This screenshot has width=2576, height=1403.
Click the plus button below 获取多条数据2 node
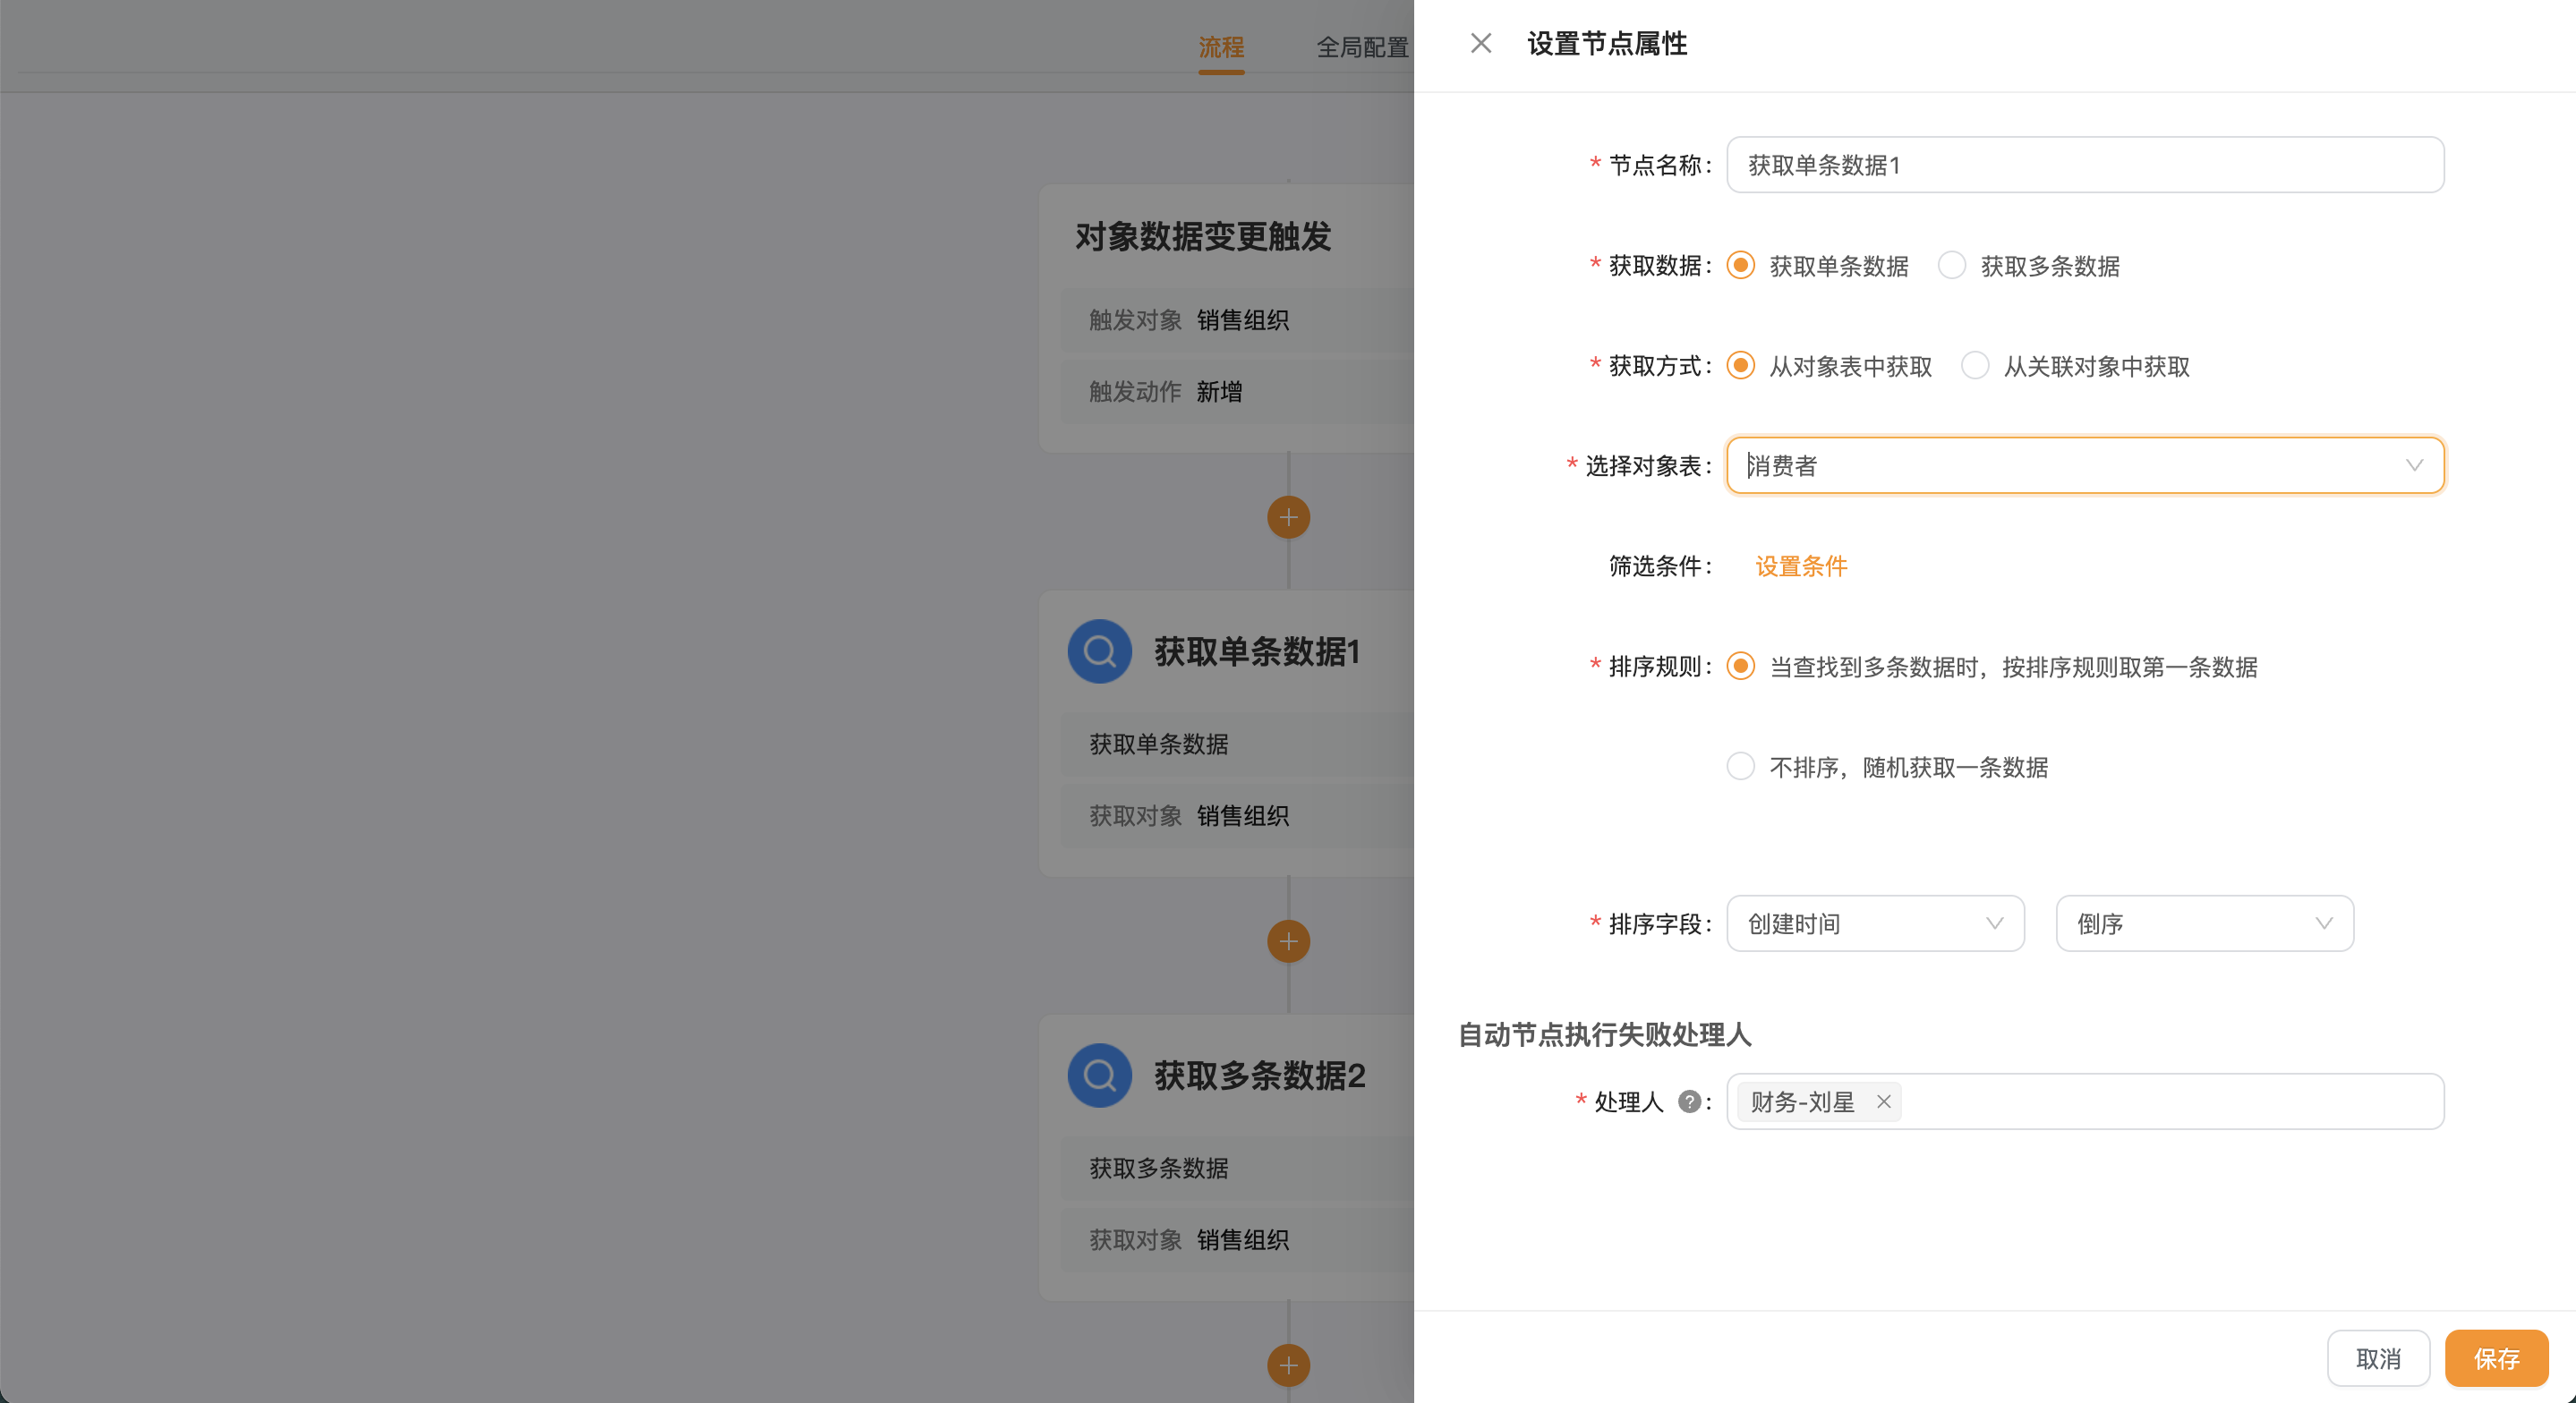(1288, 1365)
